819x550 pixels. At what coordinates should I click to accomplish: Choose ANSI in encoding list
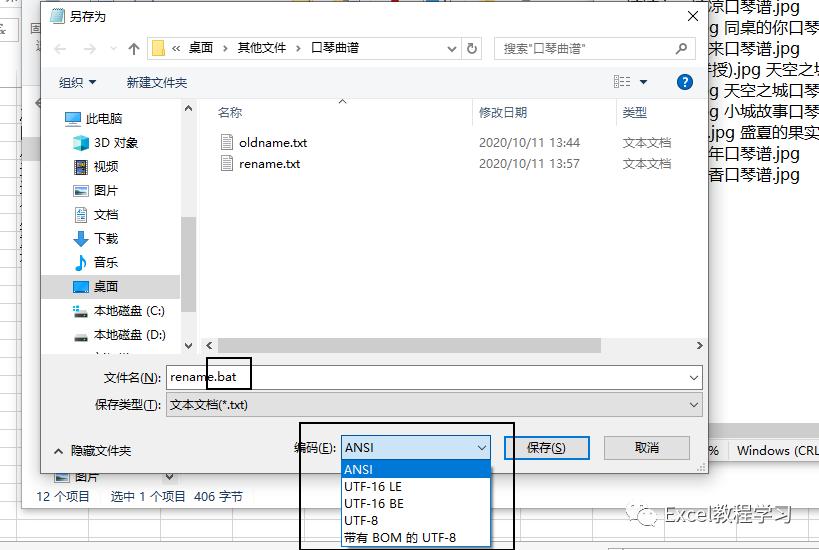(x=416, y=469)
